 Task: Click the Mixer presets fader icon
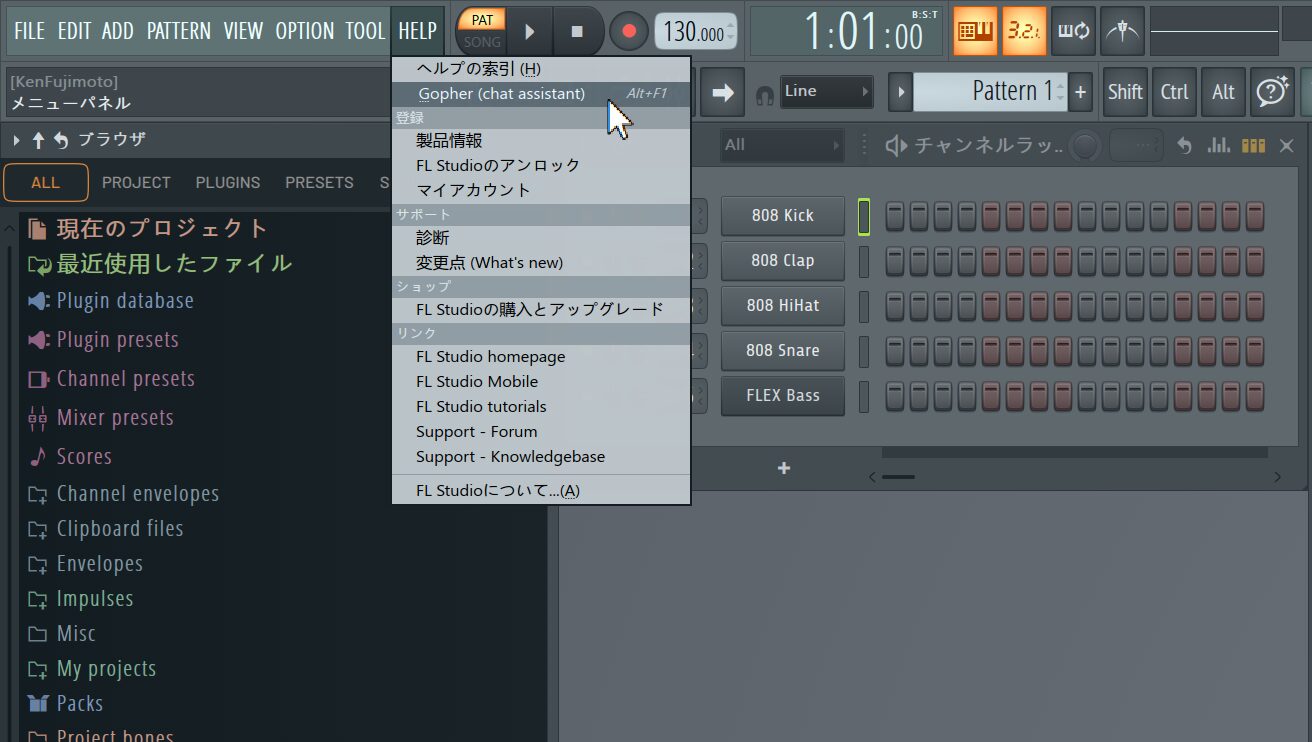pos(38,418)
